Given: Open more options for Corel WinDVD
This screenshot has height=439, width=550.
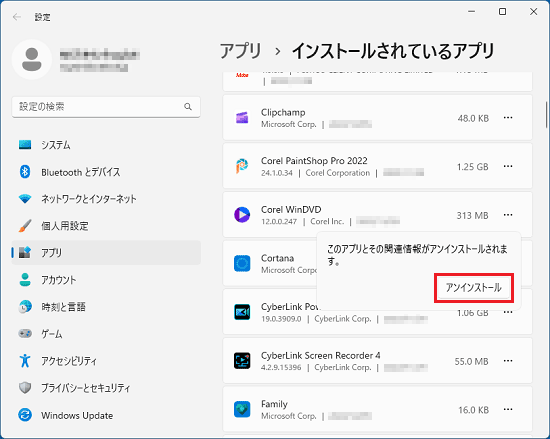Looking at the screenshot, I should click(508, 215).
